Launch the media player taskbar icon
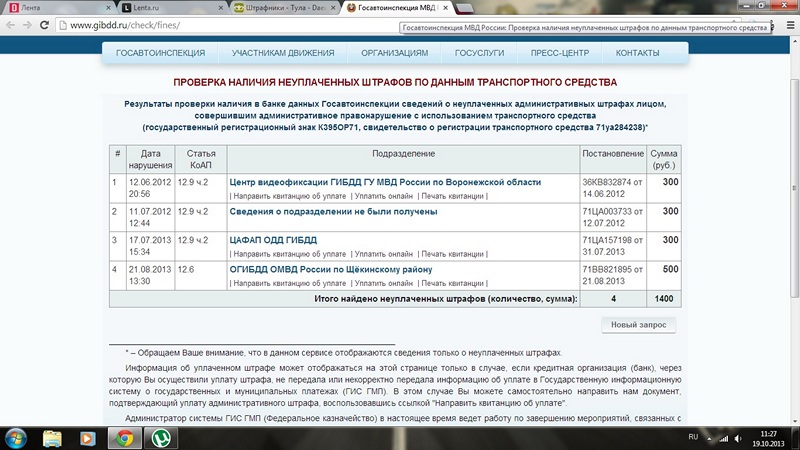This screenshot has width=800, height=450. coord(87,437)
